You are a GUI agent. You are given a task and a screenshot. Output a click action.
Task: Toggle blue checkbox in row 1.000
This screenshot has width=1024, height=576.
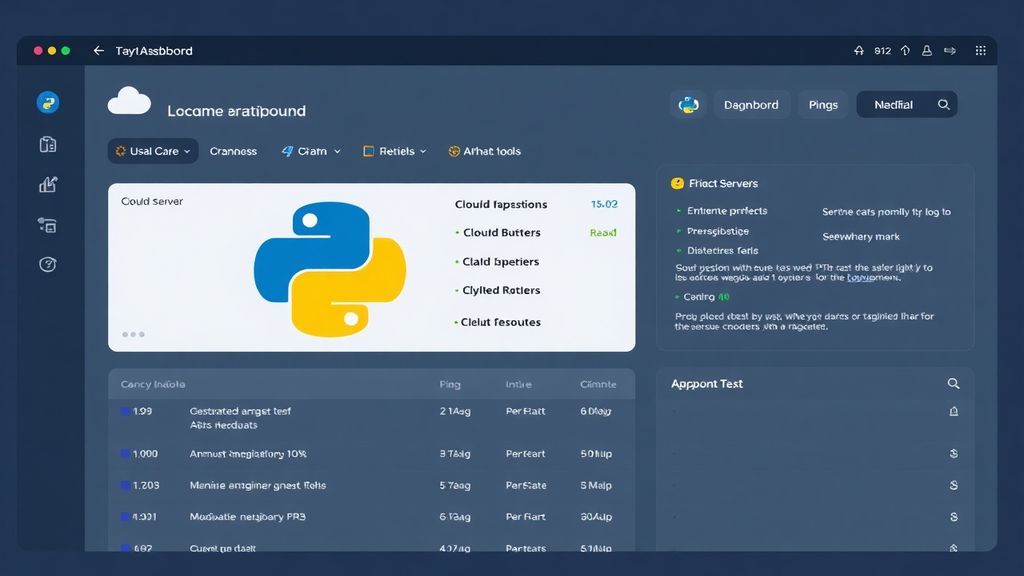coord(125,453)
